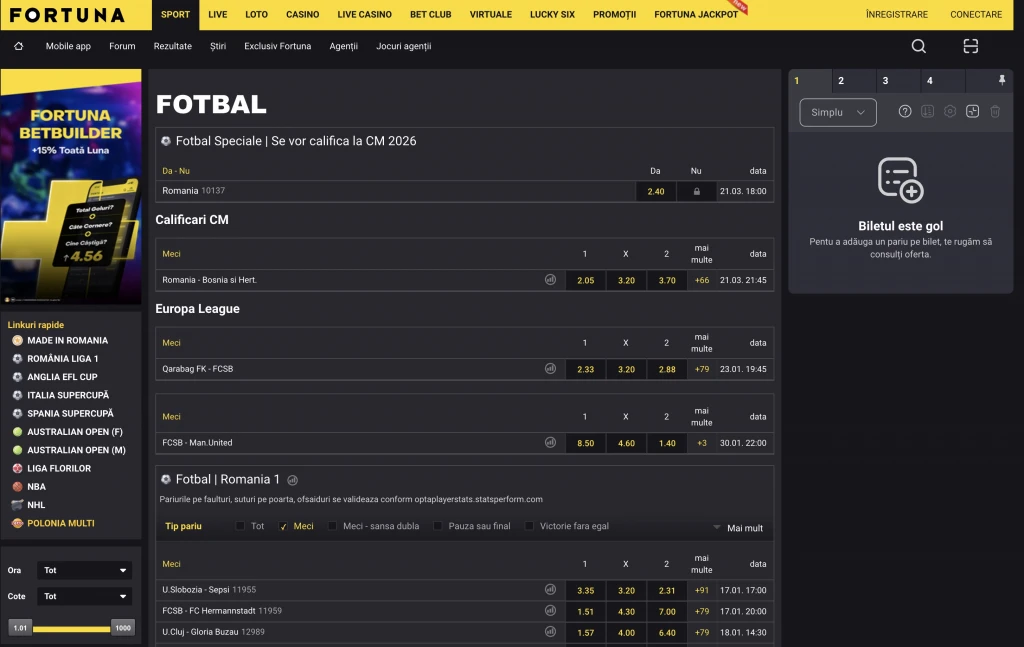Open the bet slip help icon
Image resolution: width=1024 pixels, height=647 pixels.
click(905, 112)
